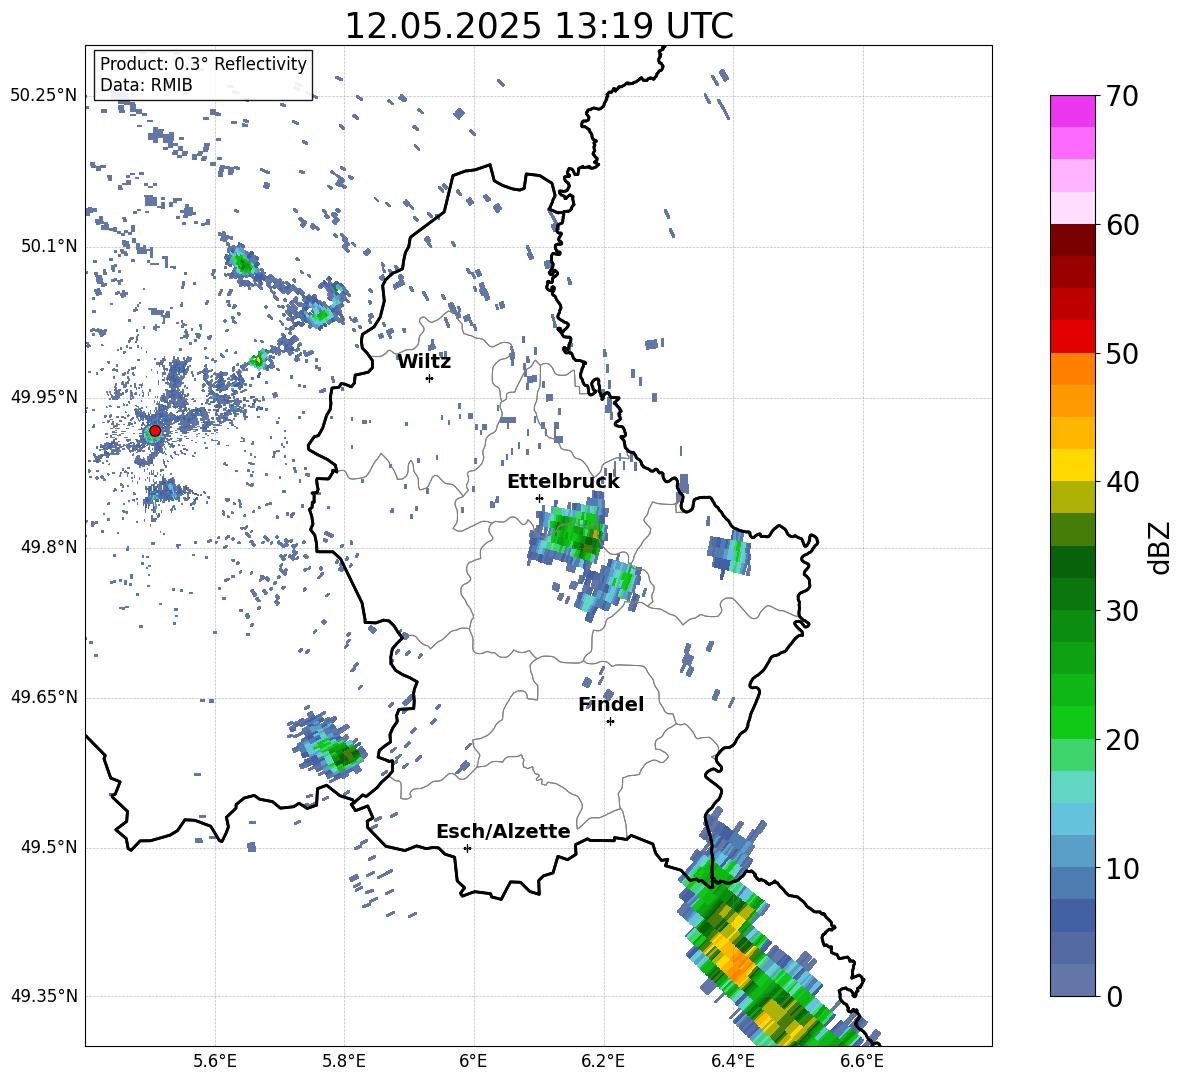Screen dimensions: 1184x1081
Task: Click the cross marker below the Wiltz label
Action: (430, 378)
